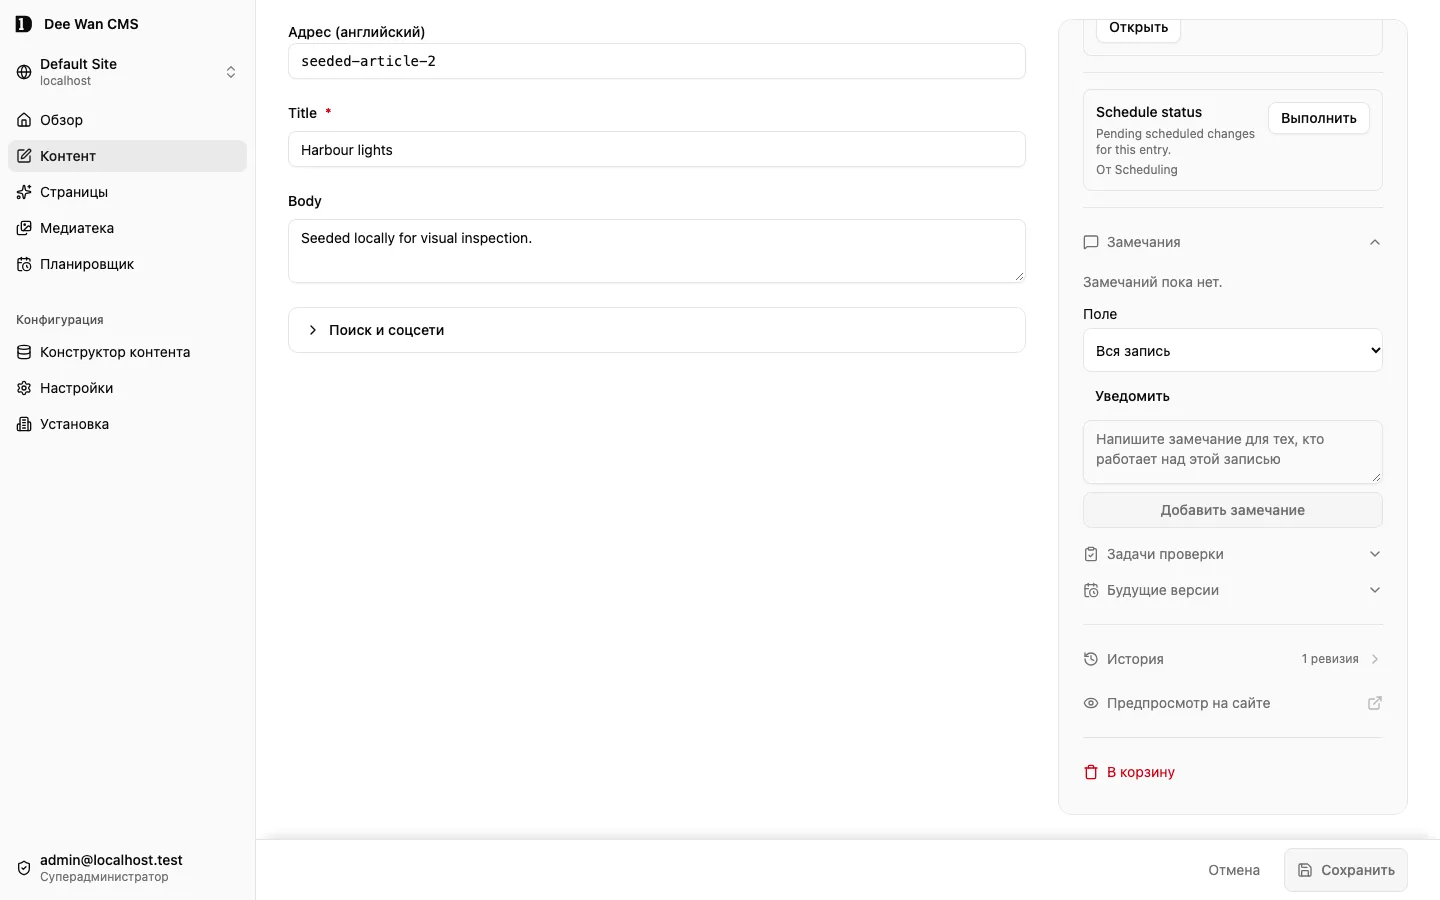
Task: Click the Конструктор контента database icon
Action: (x=24, y=352)
